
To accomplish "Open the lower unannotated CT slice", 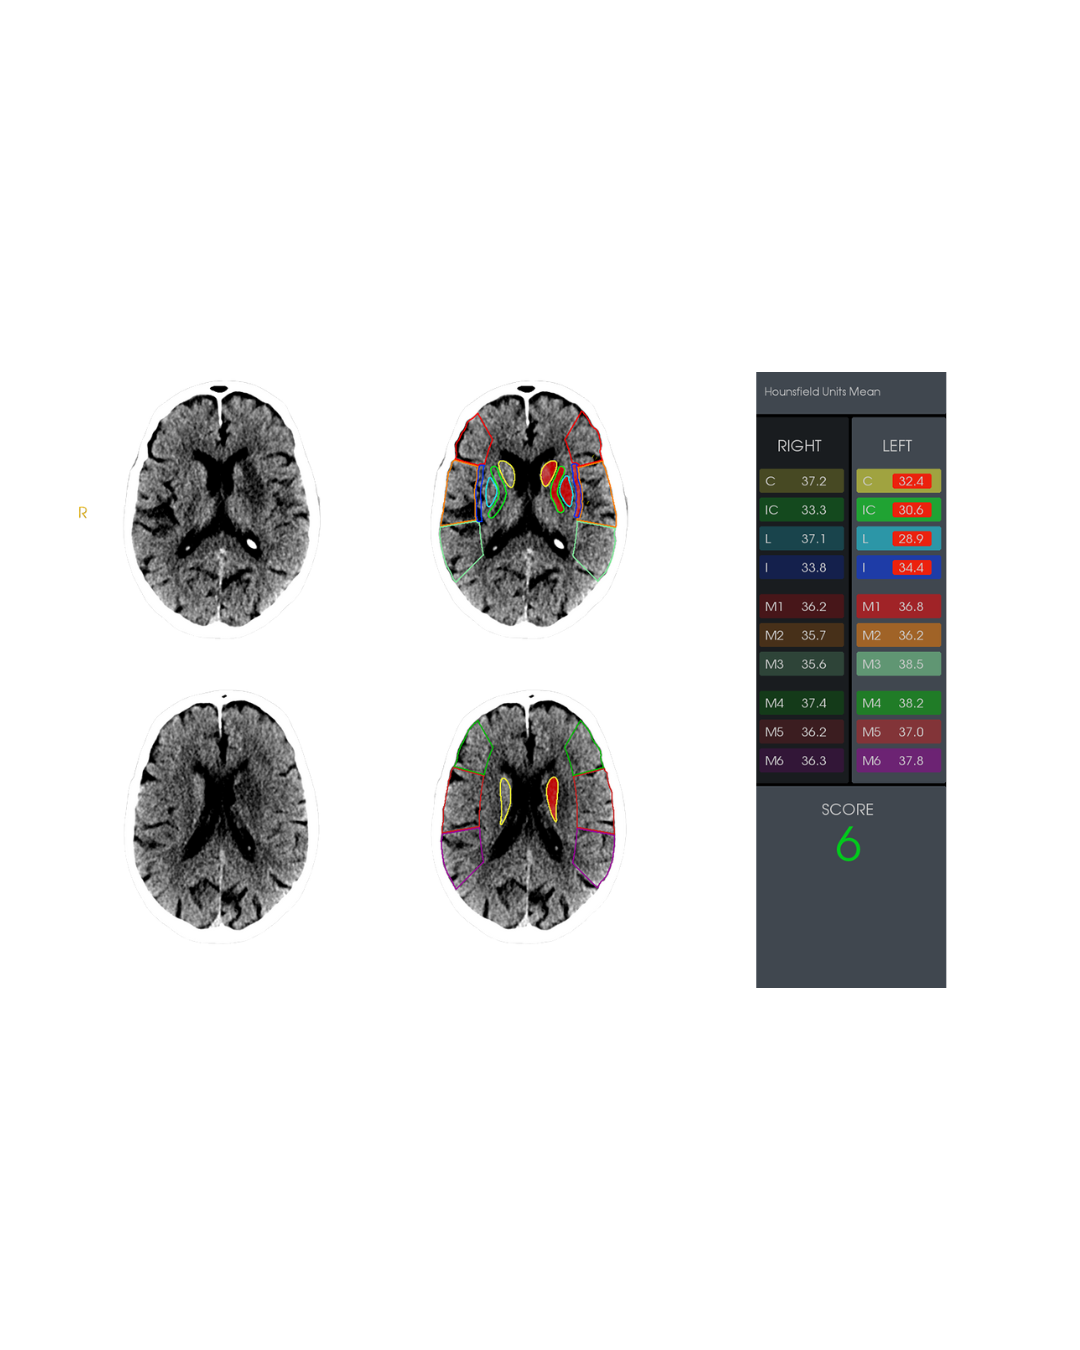I will (222, 816).
